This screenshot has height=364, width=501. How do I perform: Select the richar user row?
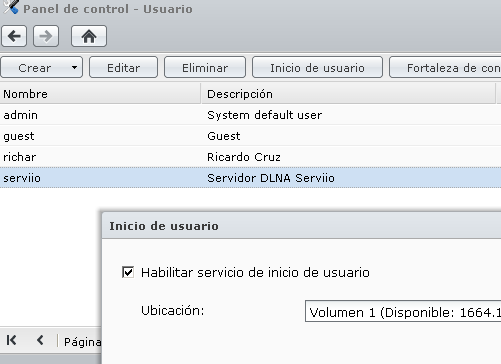pos(250,157)
